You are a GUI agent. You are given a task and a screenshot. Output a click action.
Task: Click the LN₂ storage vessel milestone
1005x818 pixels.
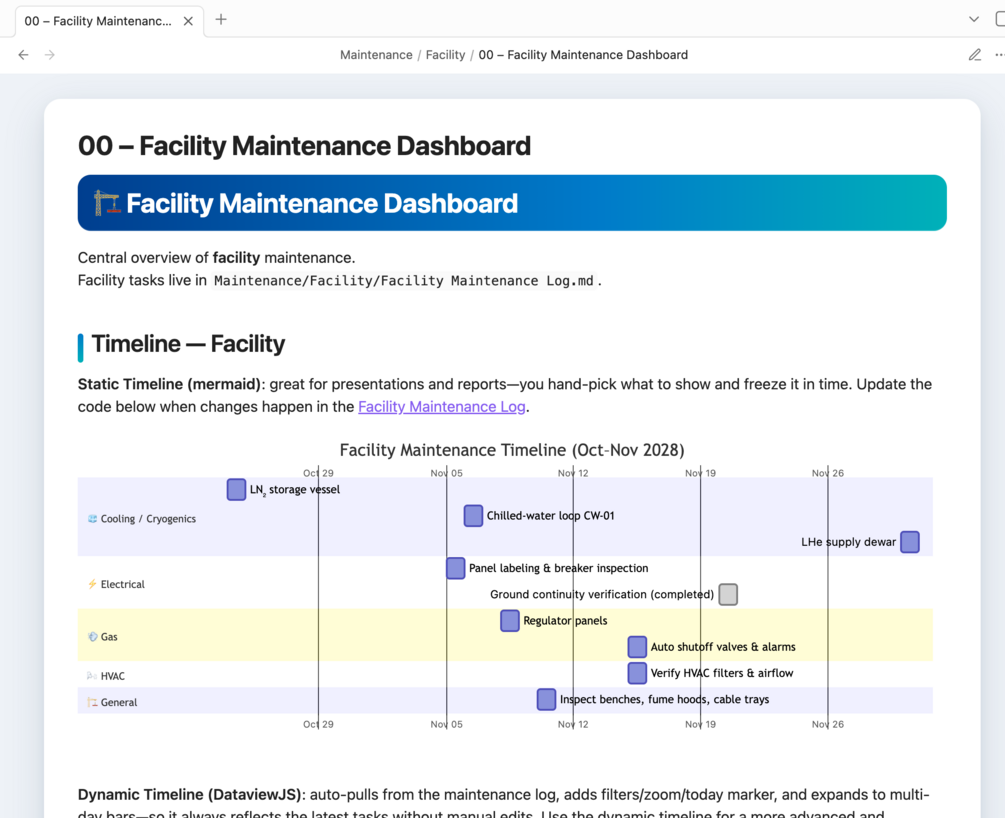point(236,490)
